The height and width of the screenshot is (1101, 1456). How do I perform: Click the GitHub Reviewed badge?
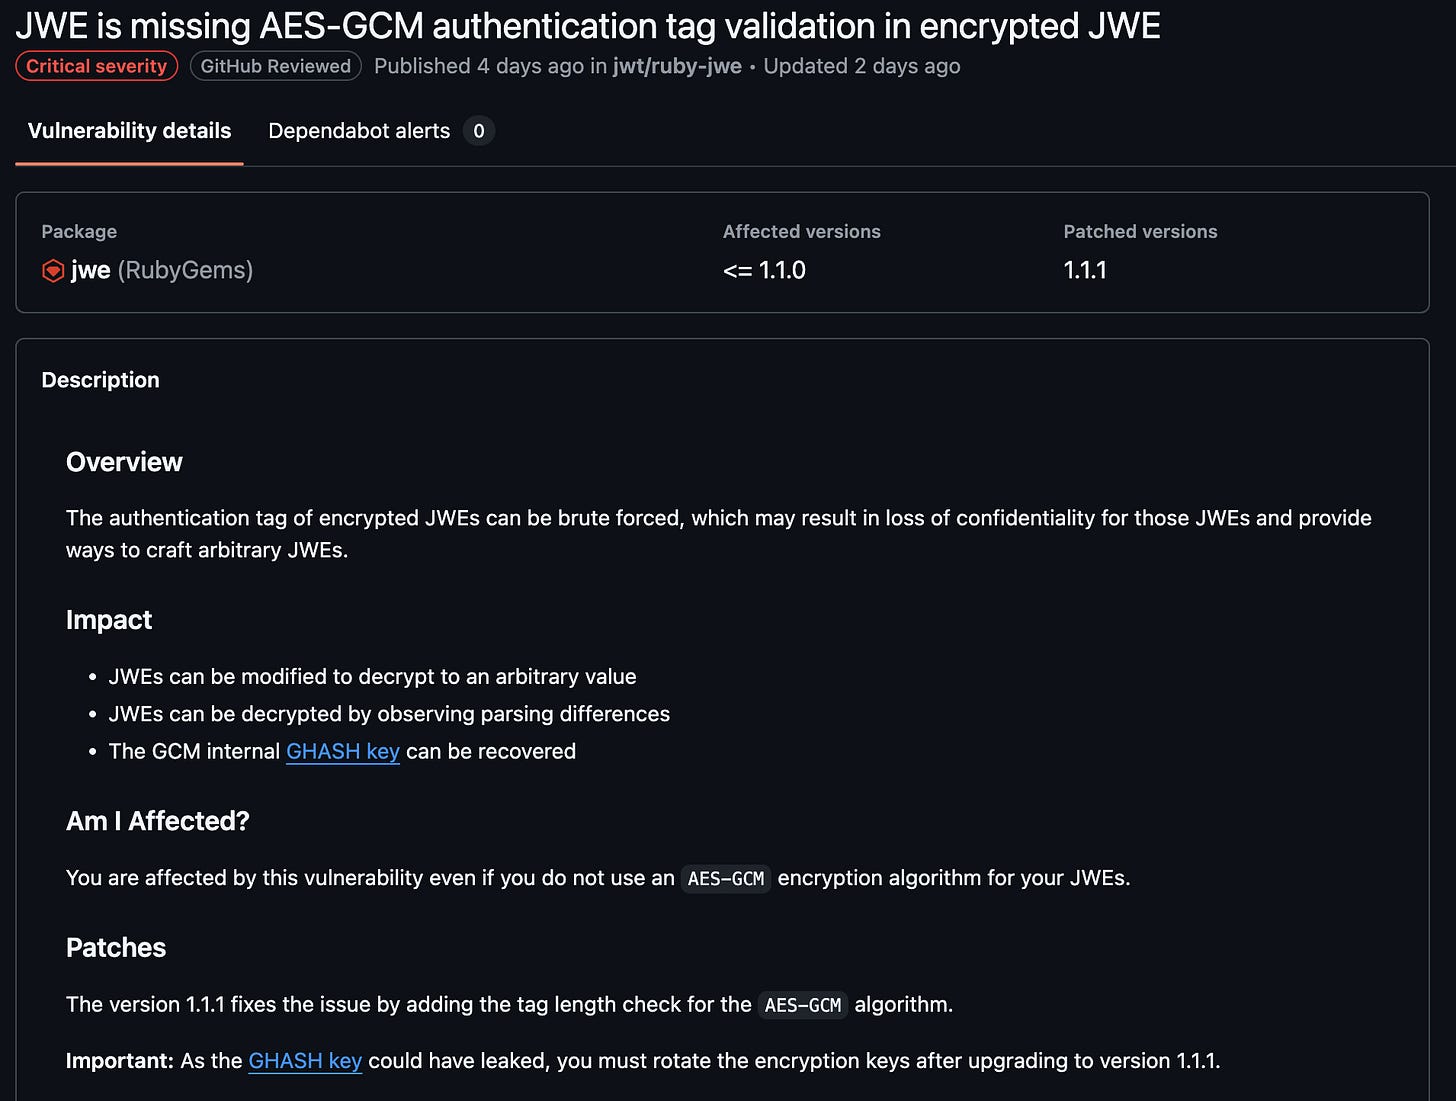(x=275, y=66)
